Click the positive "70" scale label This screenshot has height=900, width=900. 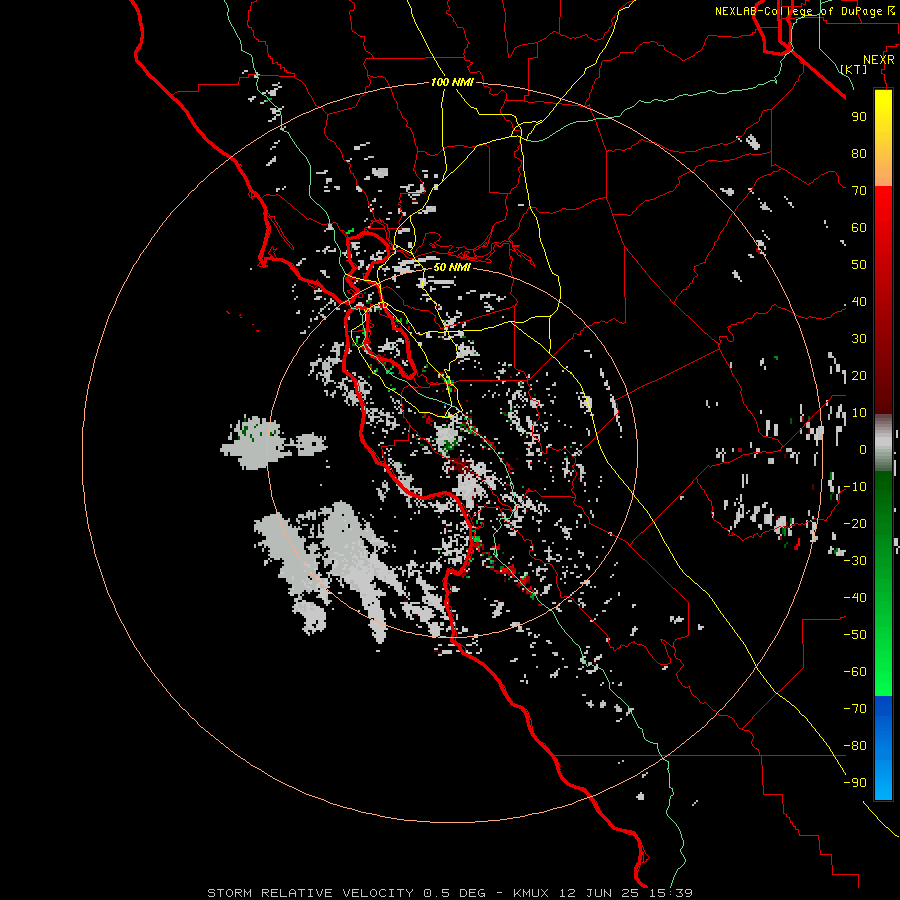(859, 191)
